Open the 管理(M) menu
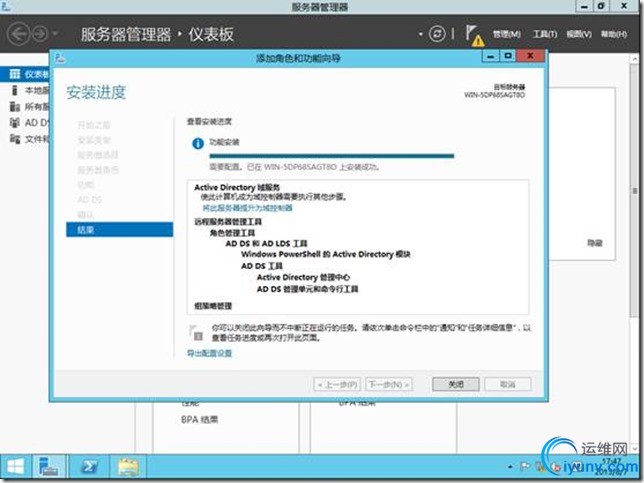 [507, 34]
